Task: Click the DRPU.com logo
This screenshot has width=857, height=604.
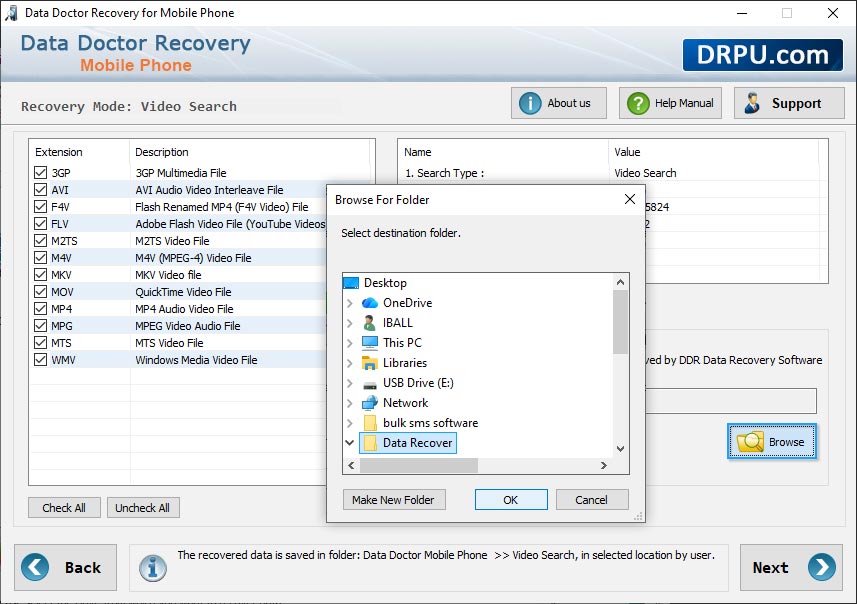Action: point(762,55)
